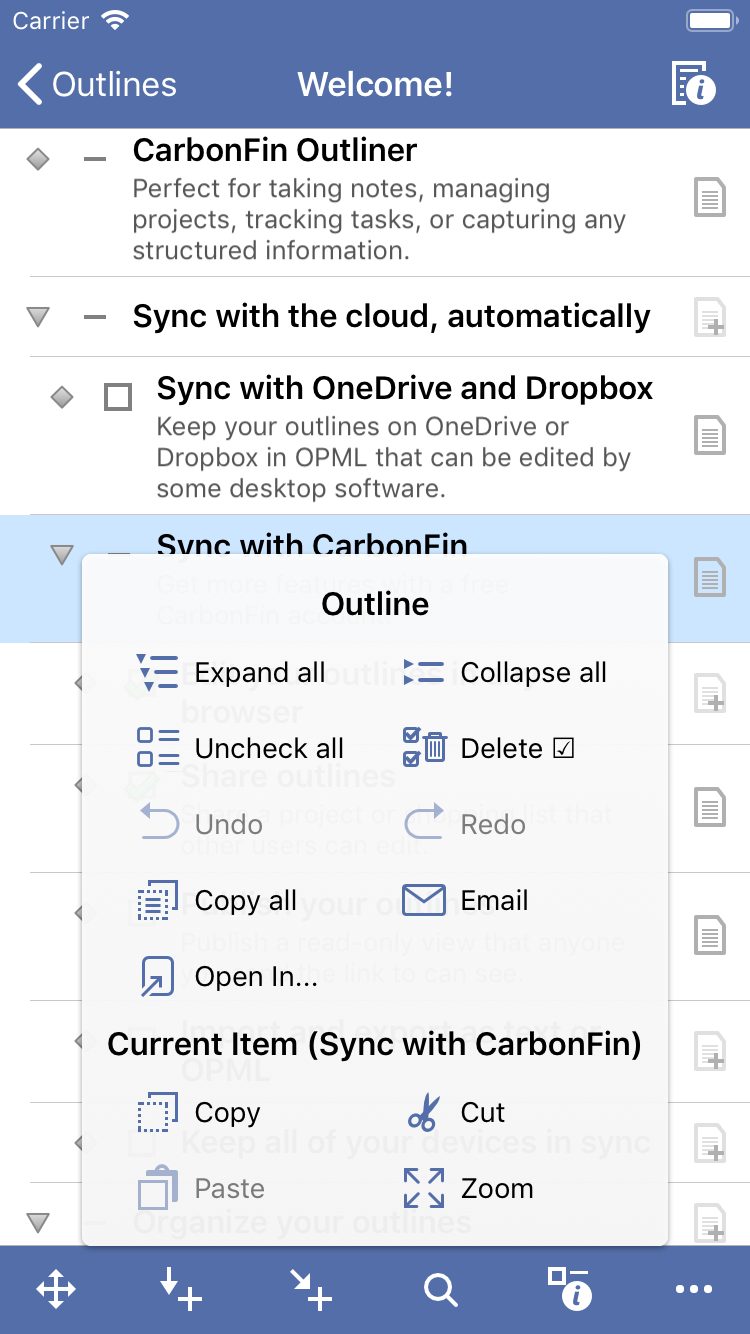Select CarbonFin Outliner title text

tap(275, 150)
